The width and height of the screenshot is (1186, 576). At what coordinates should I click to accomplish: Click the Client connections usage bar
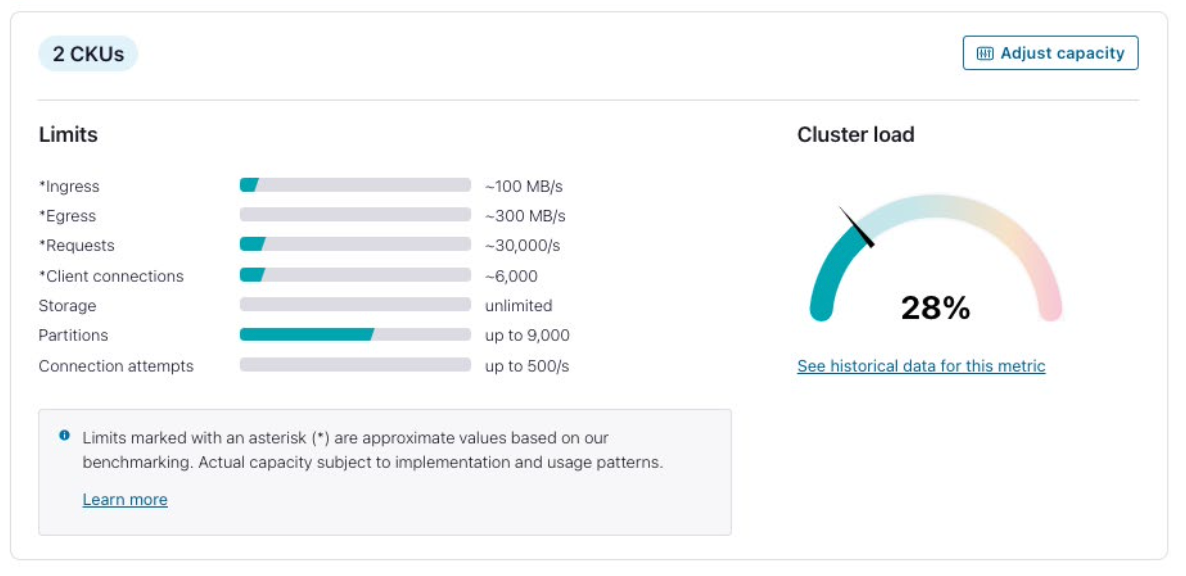(355, 275)
